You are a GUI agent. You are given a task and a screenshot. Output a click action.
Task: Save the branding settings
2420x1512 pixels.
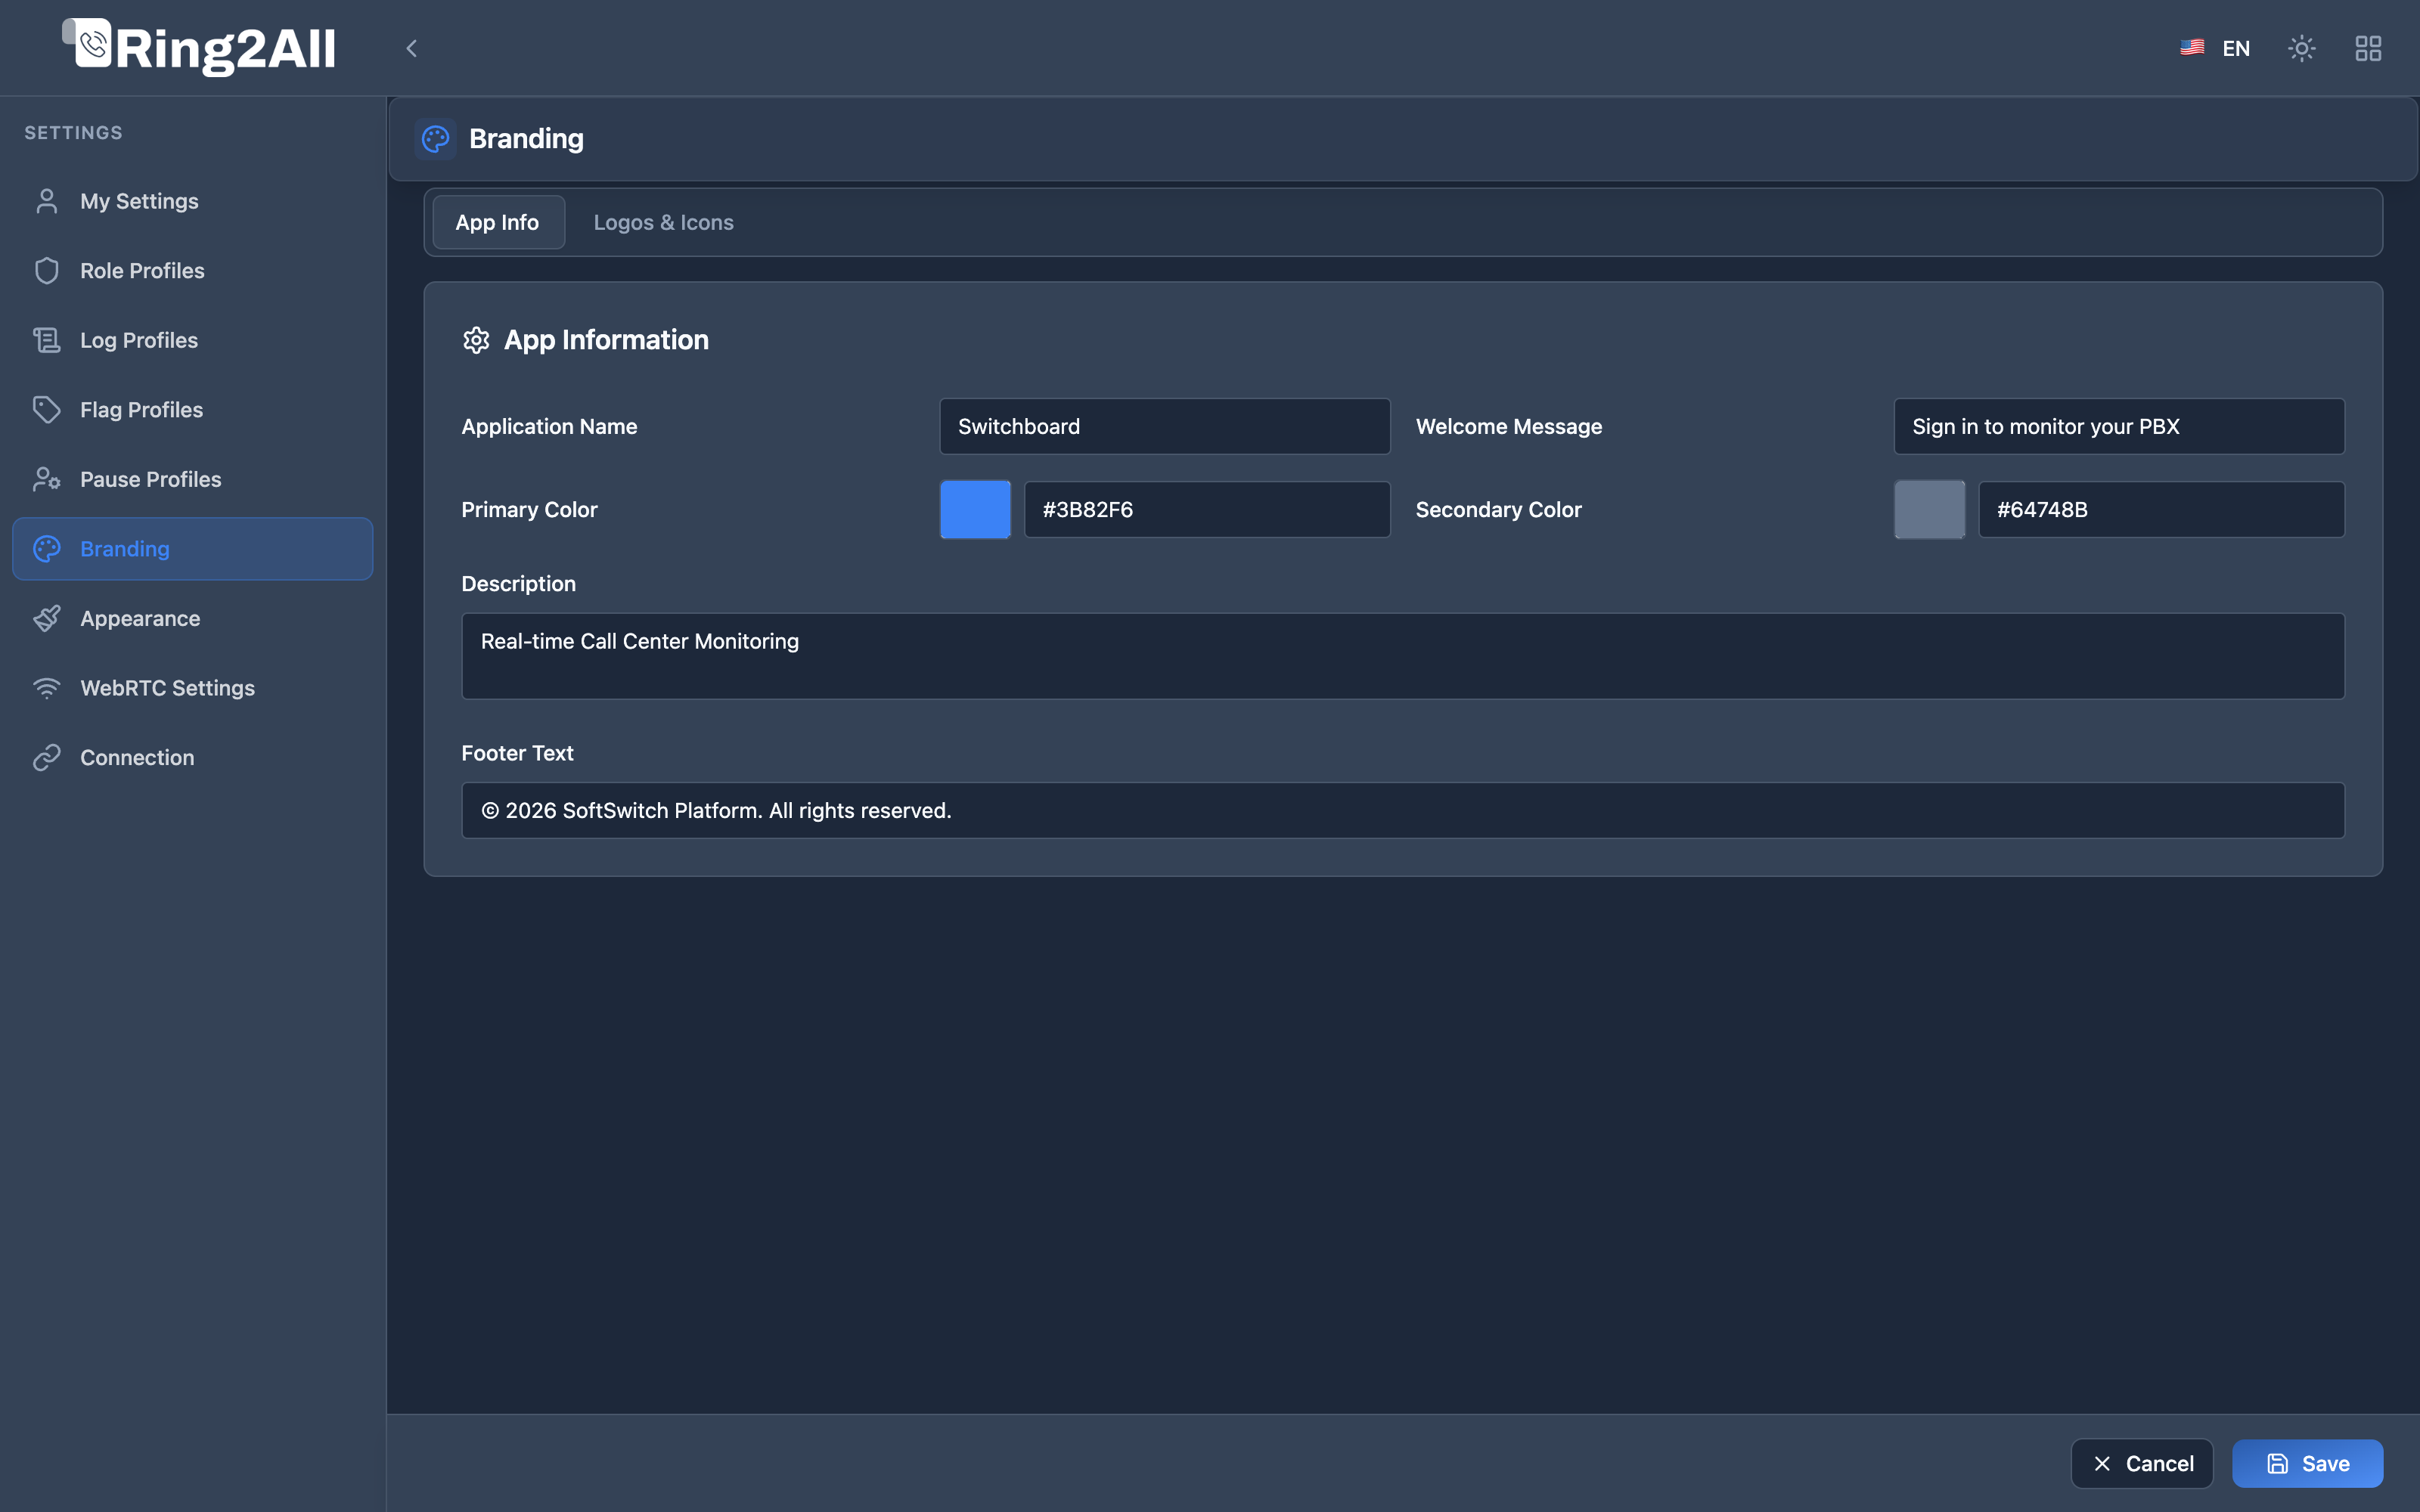pyautogui.click(x=2307, y=1463)
